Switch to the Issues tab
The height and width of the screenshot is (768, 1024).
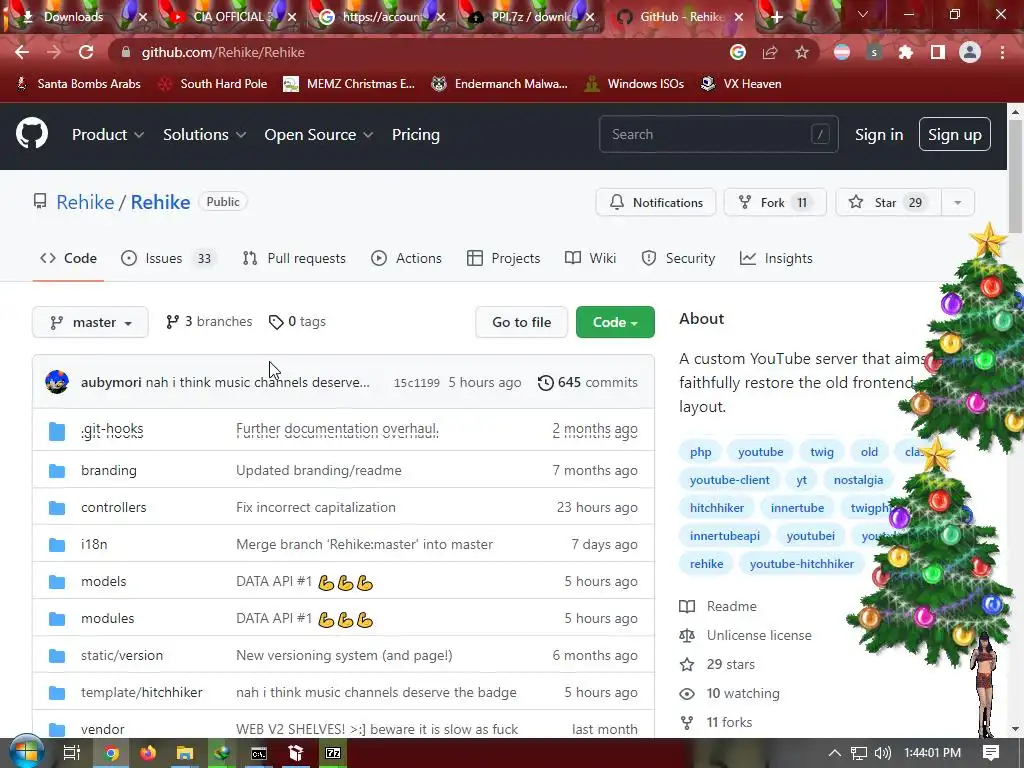coord(167,259)
